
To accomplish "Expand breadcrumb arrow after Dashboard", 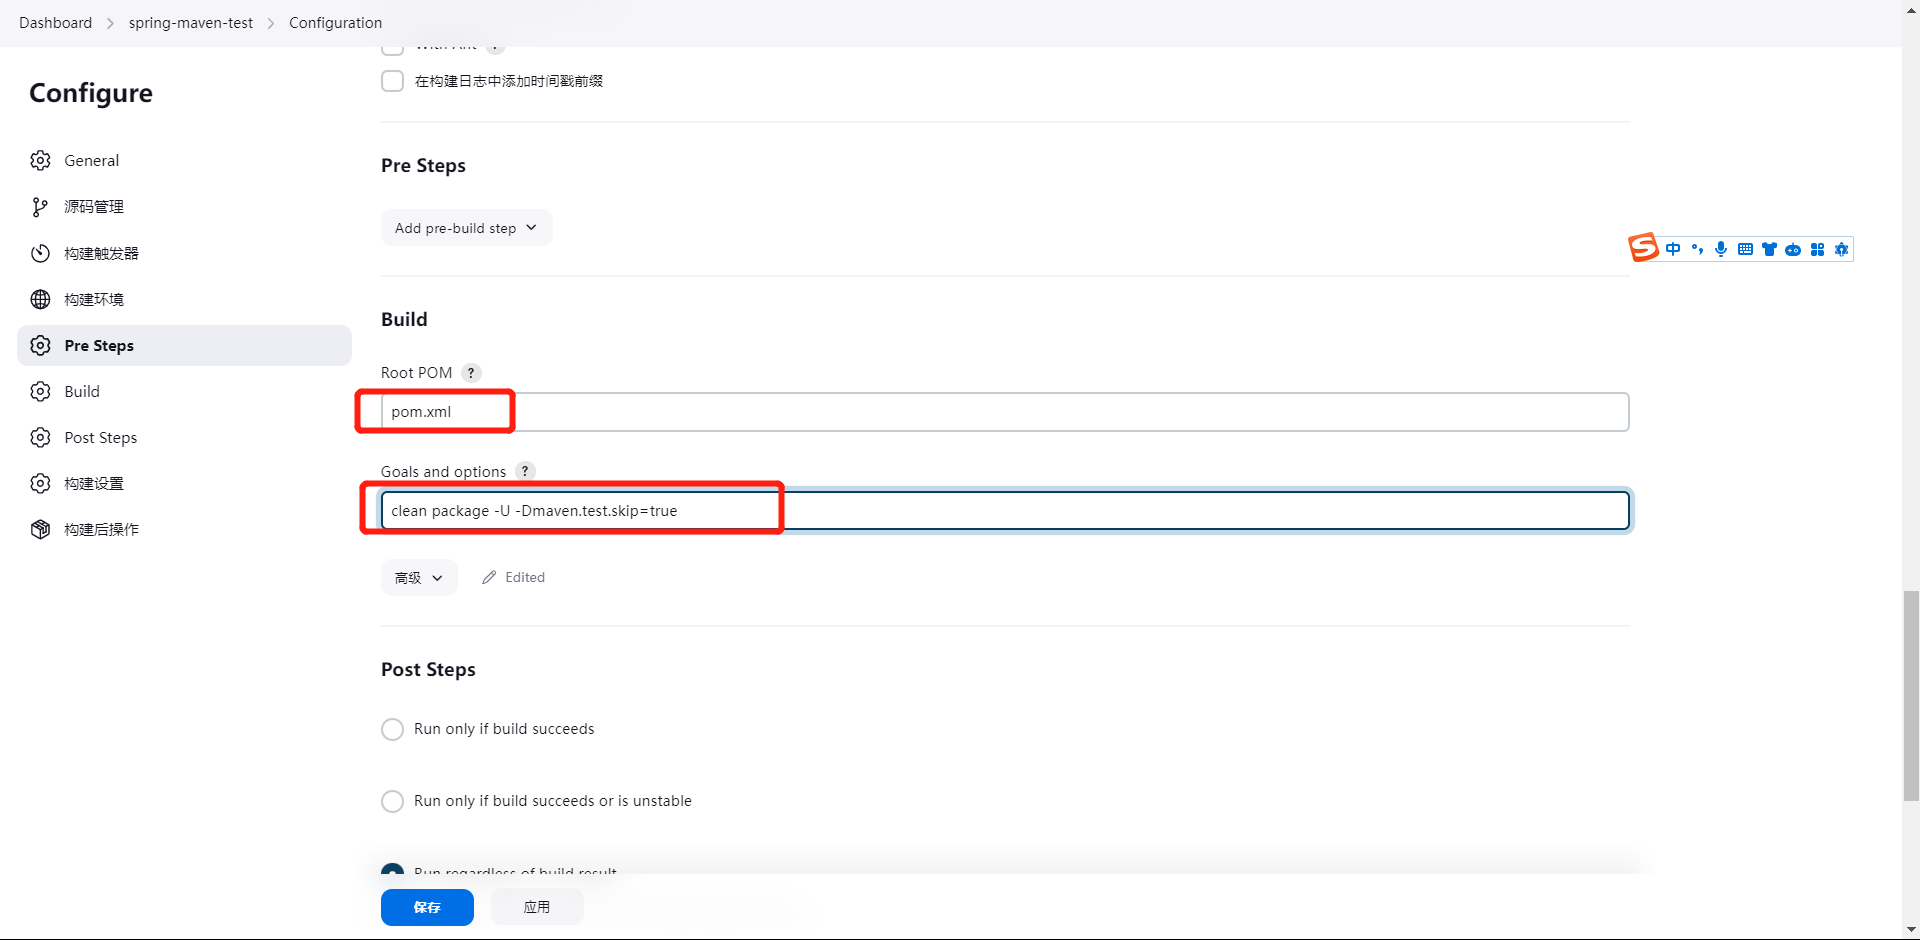I will tap(110, 23).
